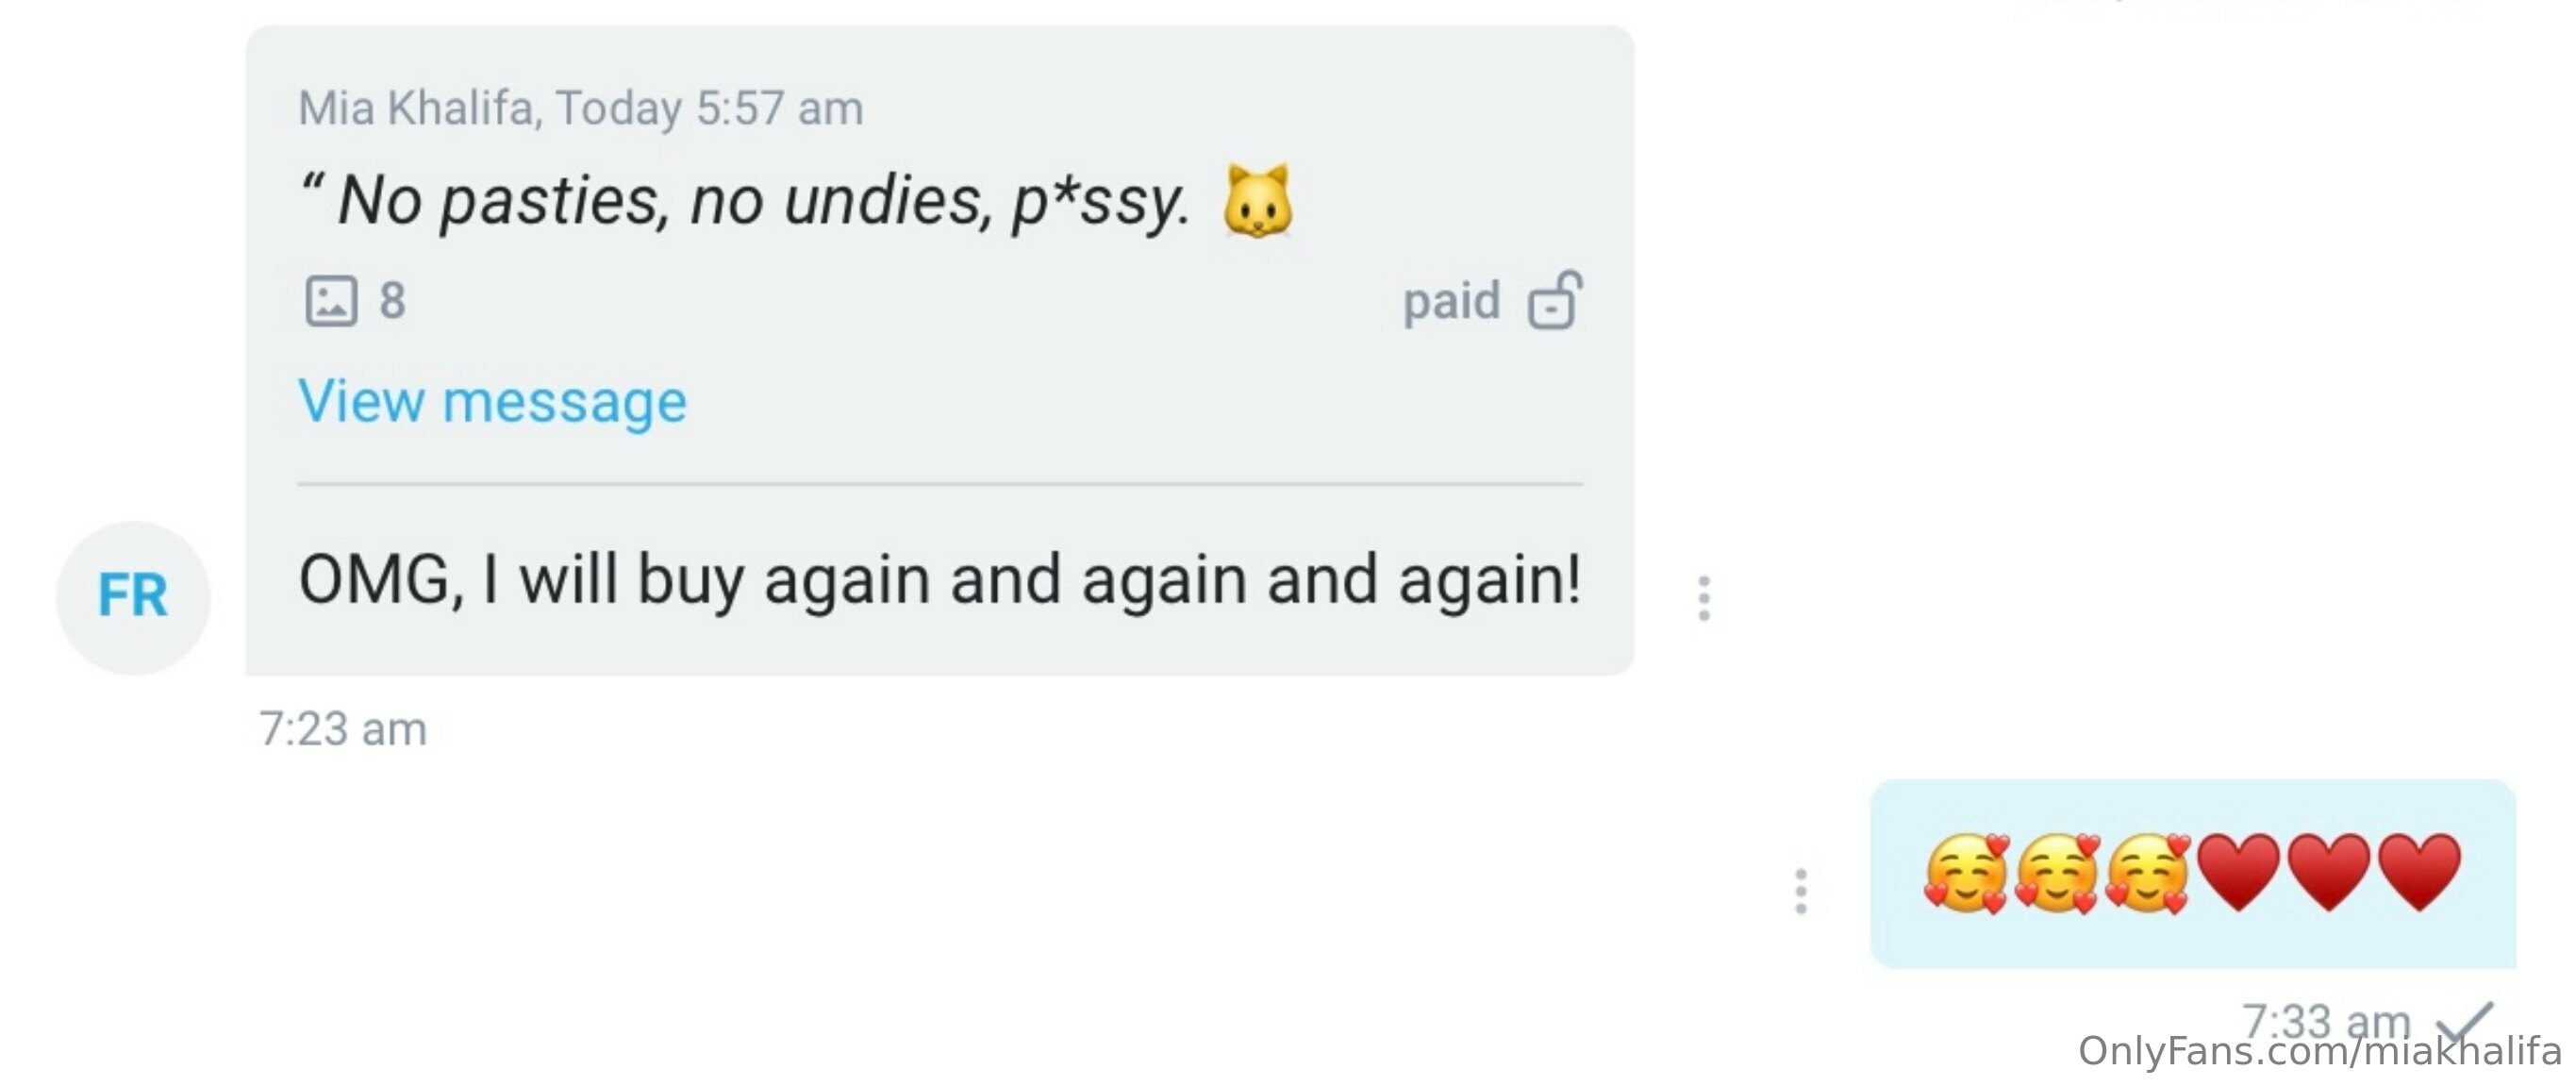The height and width of the screenshot is (1086, 2576).
Task: Click the last red heart emoji
Action: pos(2419,873)
